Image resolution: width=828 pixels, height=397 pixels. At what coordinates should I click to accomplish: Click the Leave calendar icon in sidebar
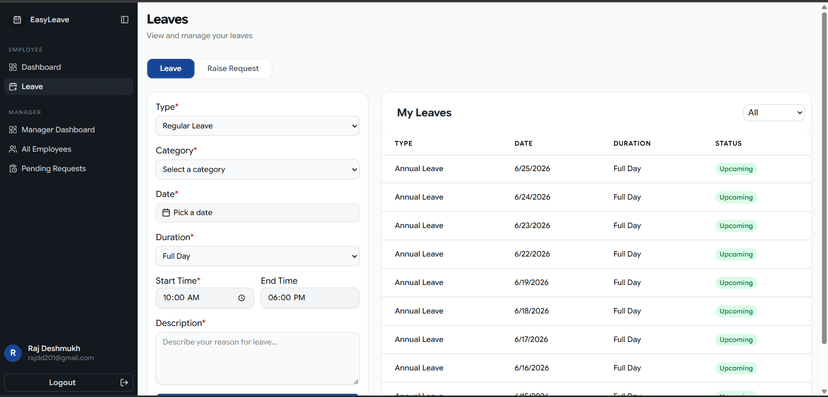13,87
